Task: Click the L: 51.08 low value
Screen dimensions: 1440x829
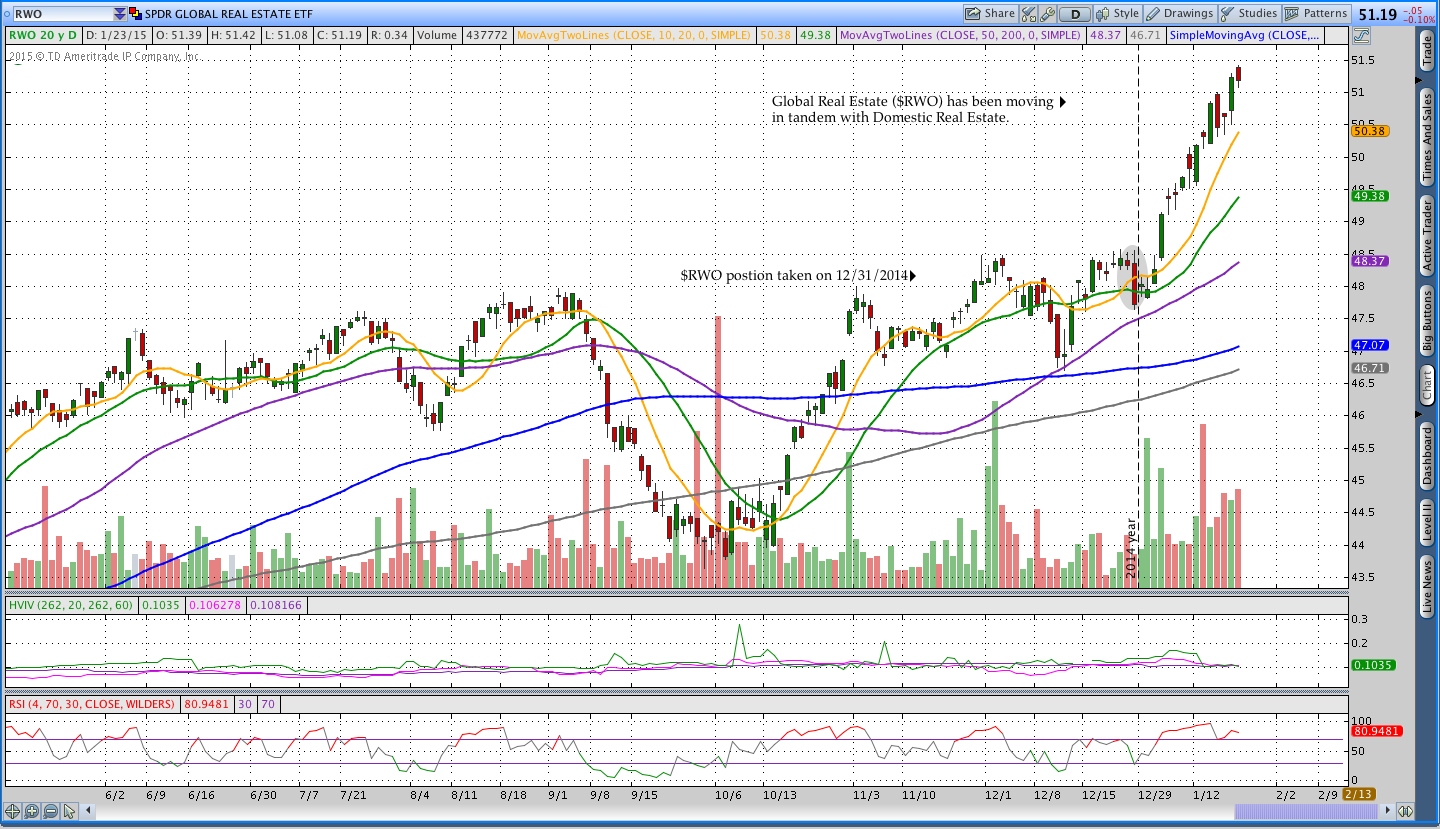Action: point(286,35)
